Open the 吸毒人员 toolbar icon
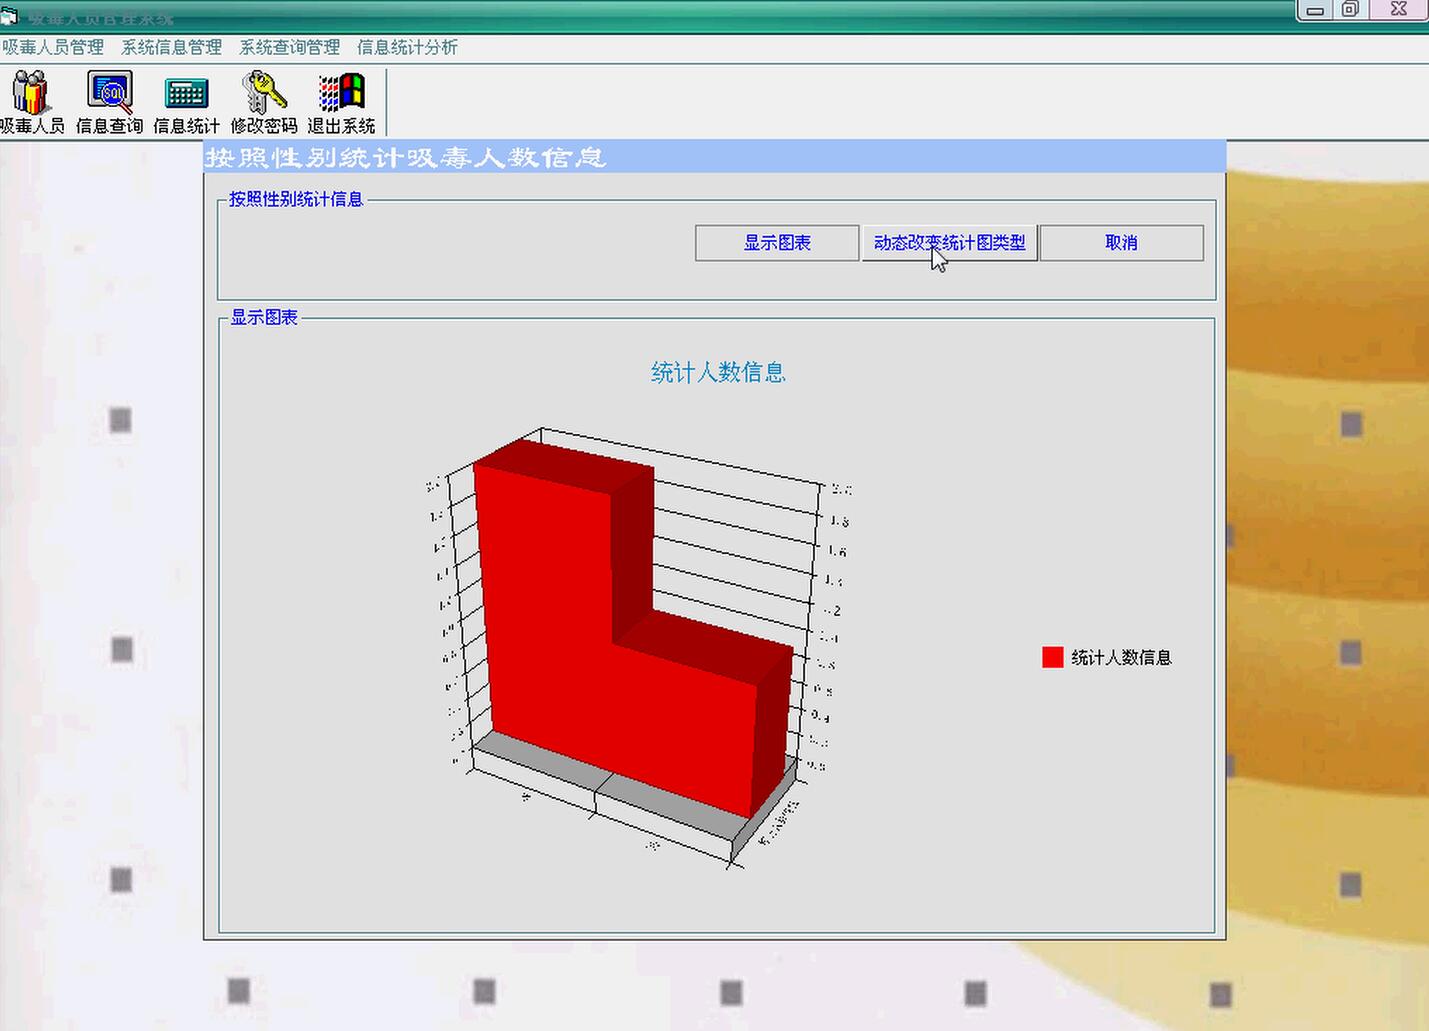This screenshot has width=1429, height=1031. [32, 102]
